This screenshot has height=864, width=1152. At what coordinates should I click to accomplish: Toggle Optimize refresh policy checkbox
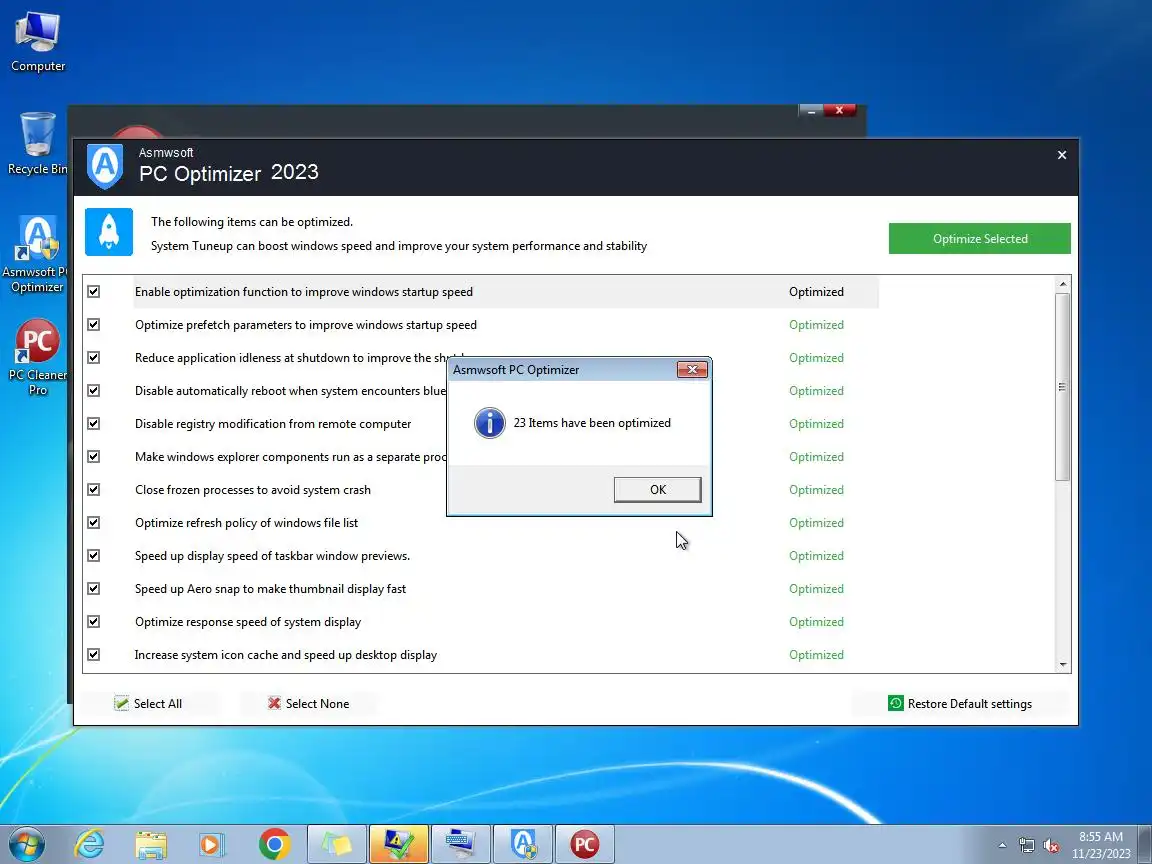click(x=93, y=523)
